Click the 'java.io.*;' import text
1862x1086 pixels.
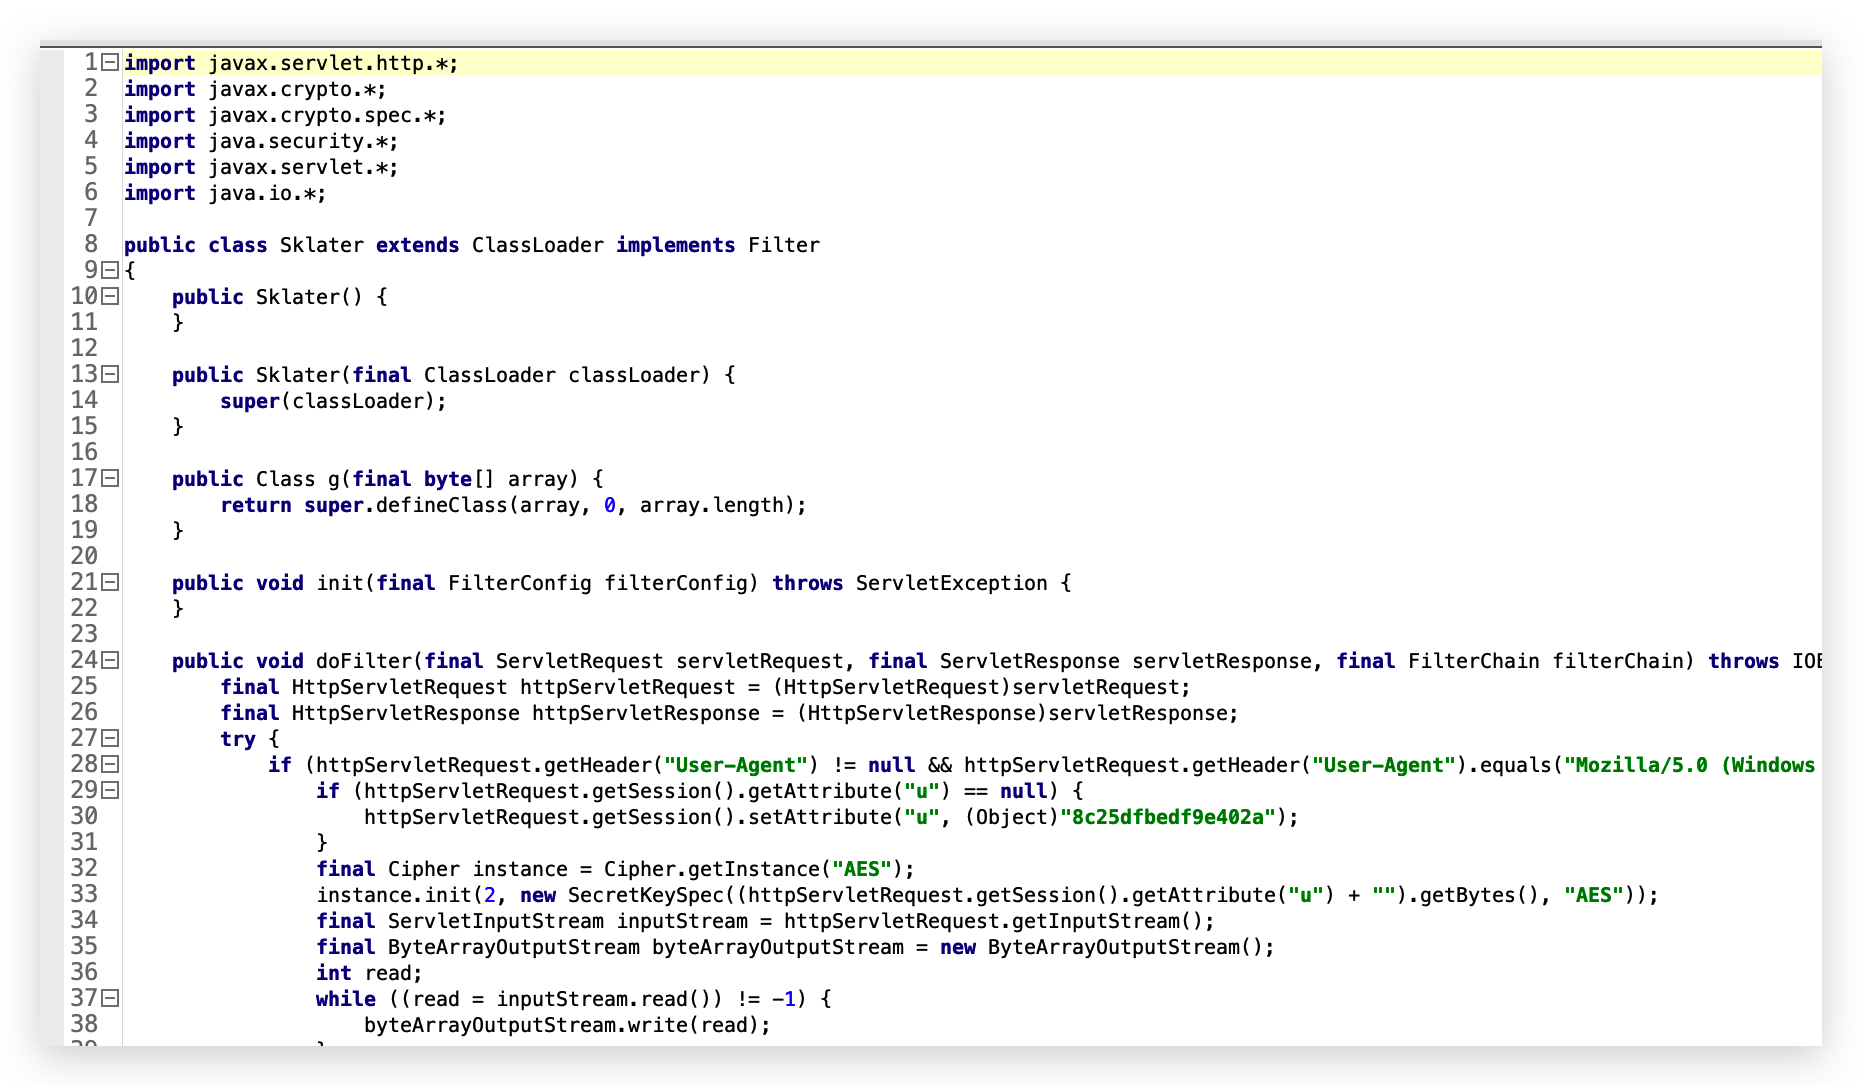(x=267, y=193)
